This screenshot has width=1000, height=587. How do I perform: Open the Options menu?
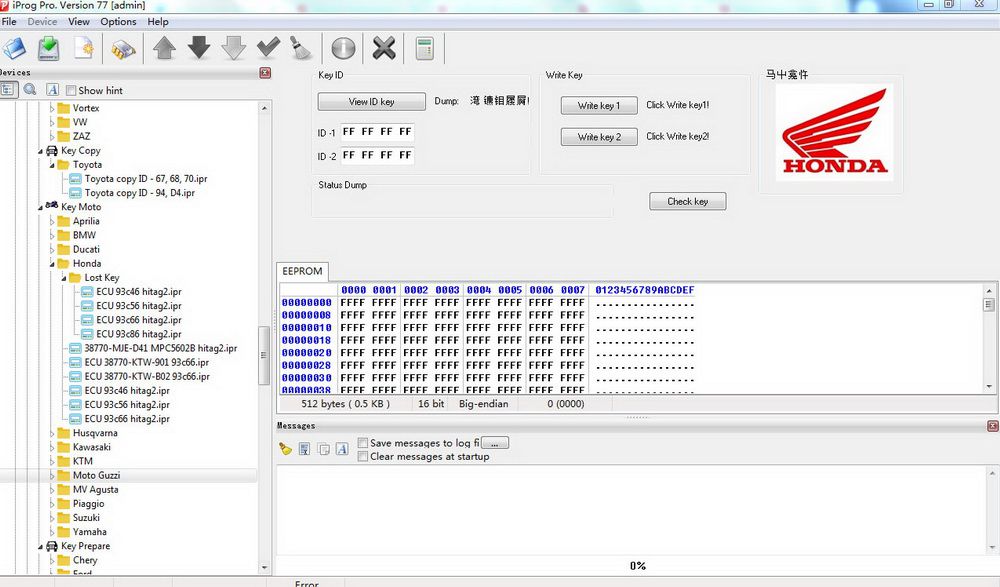118,21
